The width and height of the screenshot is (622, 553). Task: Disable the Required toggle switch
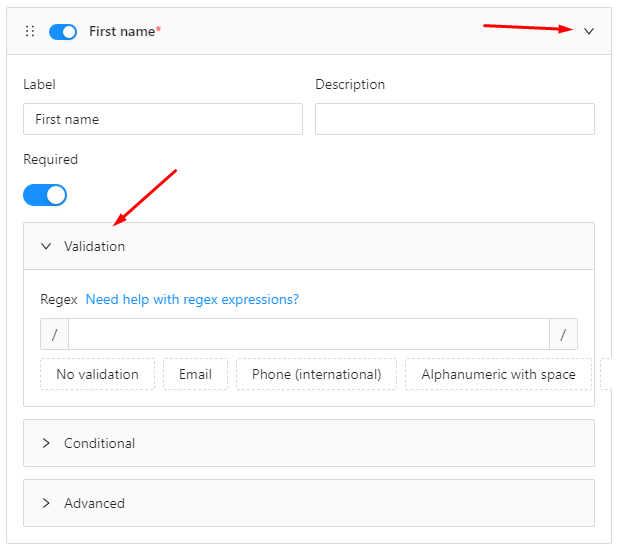point(45,194)
